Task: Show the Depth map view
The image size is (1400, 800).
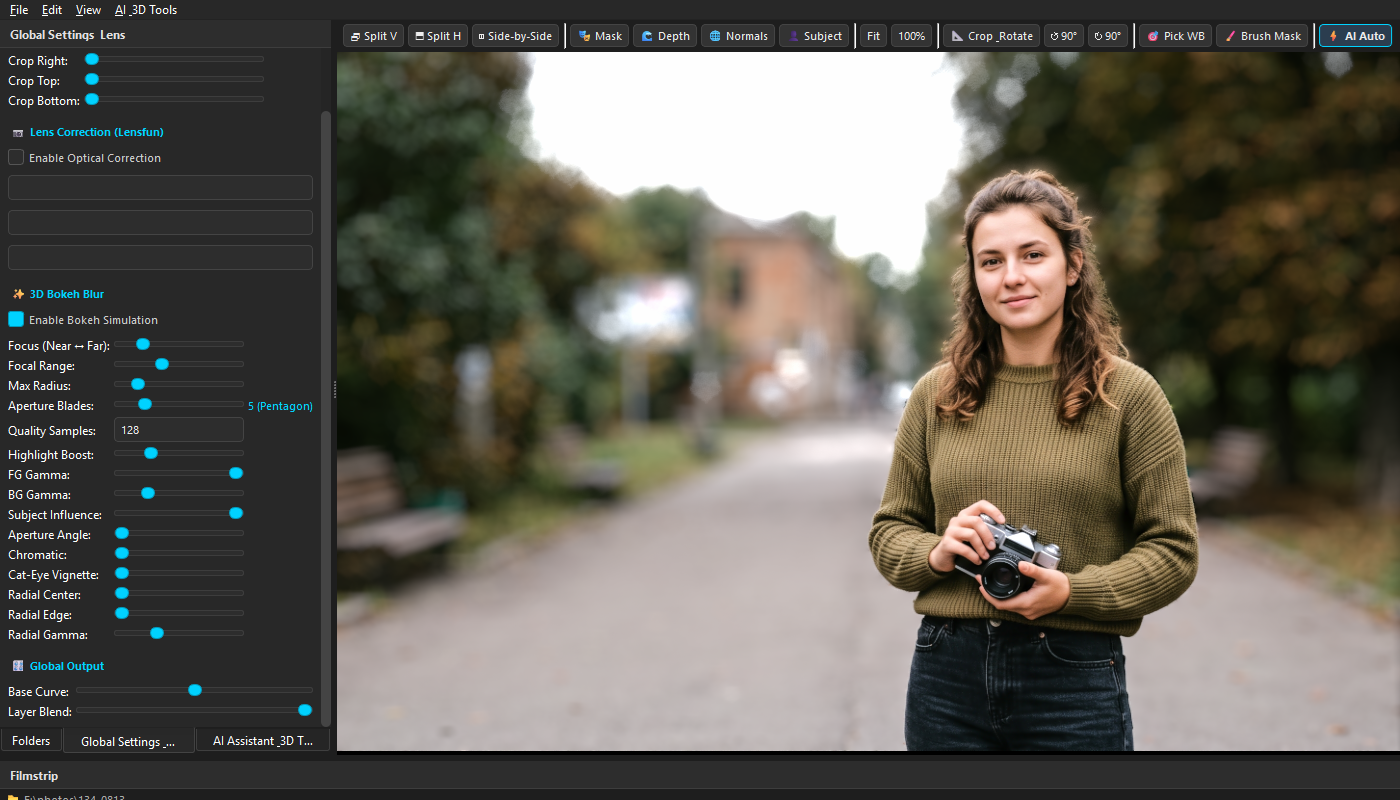Action: pos(665,36)
